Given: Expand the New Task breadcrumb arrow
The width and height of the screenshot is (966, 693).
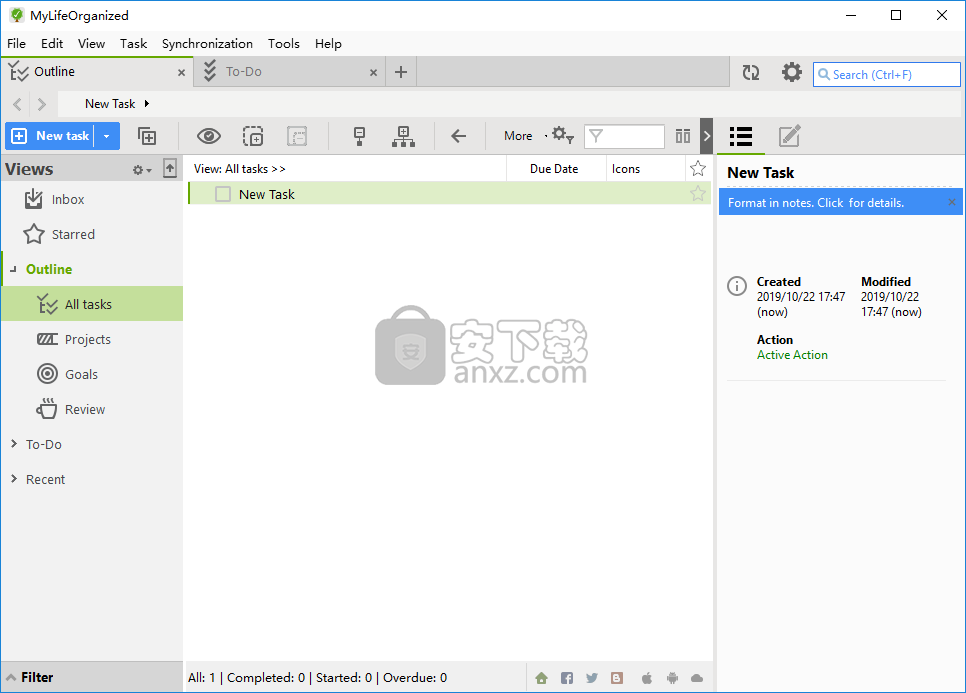Looking at the screenshot, I should click(147, 103).
